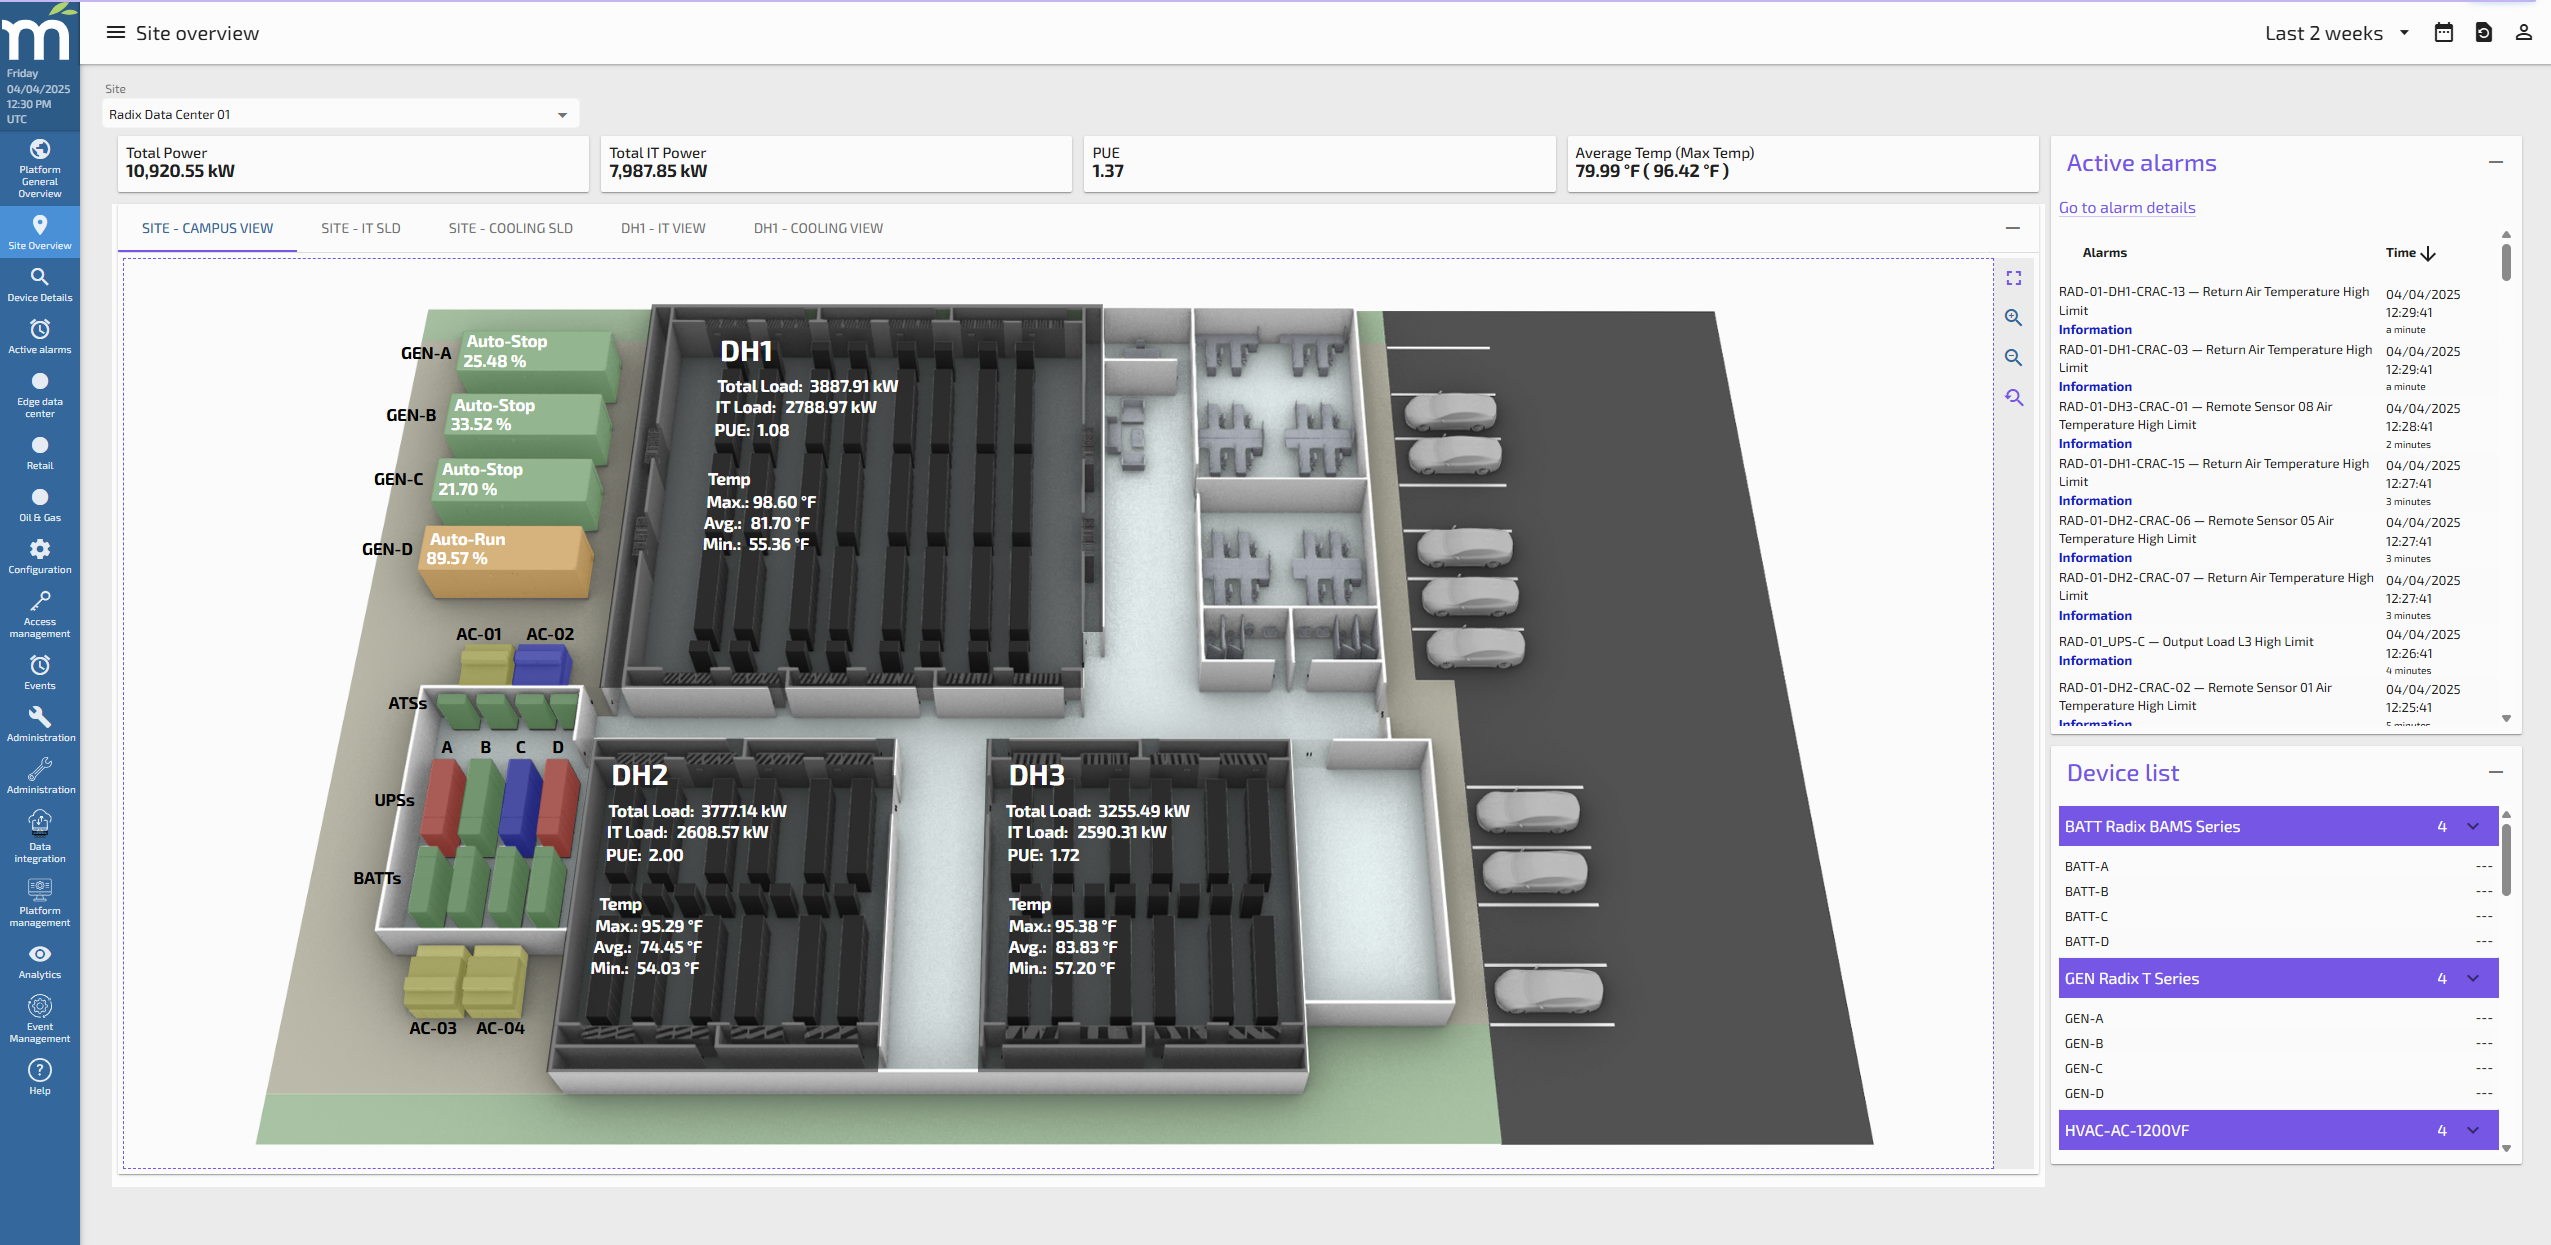Viewport: 2551px width, 1245px height.
Task: Switch to DH1 - COOLING VIEW tab
Action: (818, 228)
